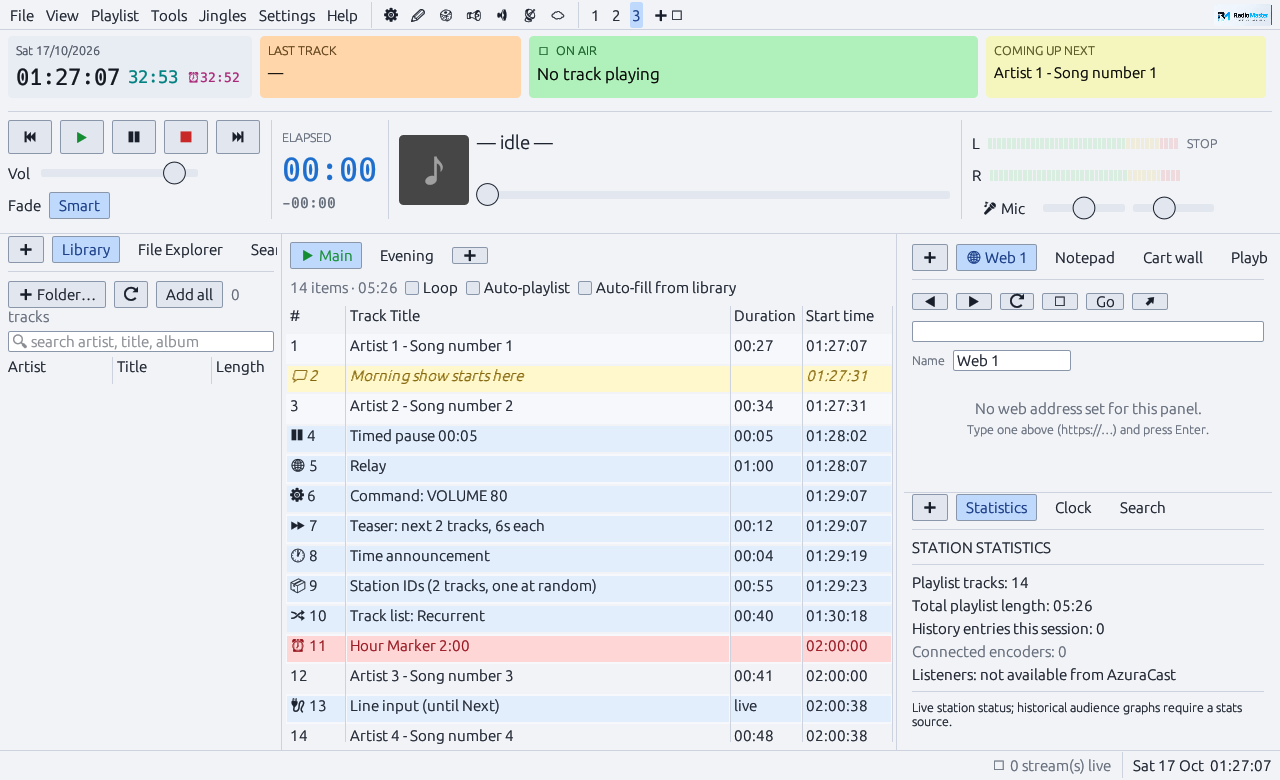Start playback with the green play button
Screen dimensions: 1280x780
point(82,137)
